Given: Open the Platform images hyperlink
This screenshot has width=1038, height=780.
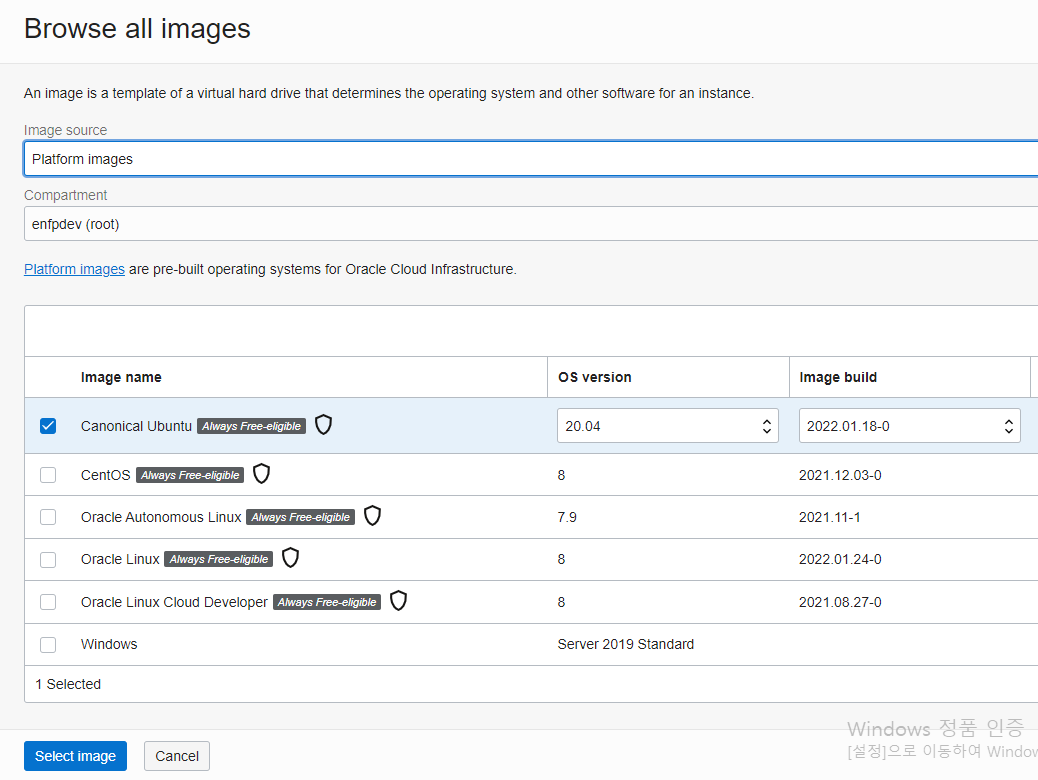Looking at the screenshot, I should click(x=74, y=269).
